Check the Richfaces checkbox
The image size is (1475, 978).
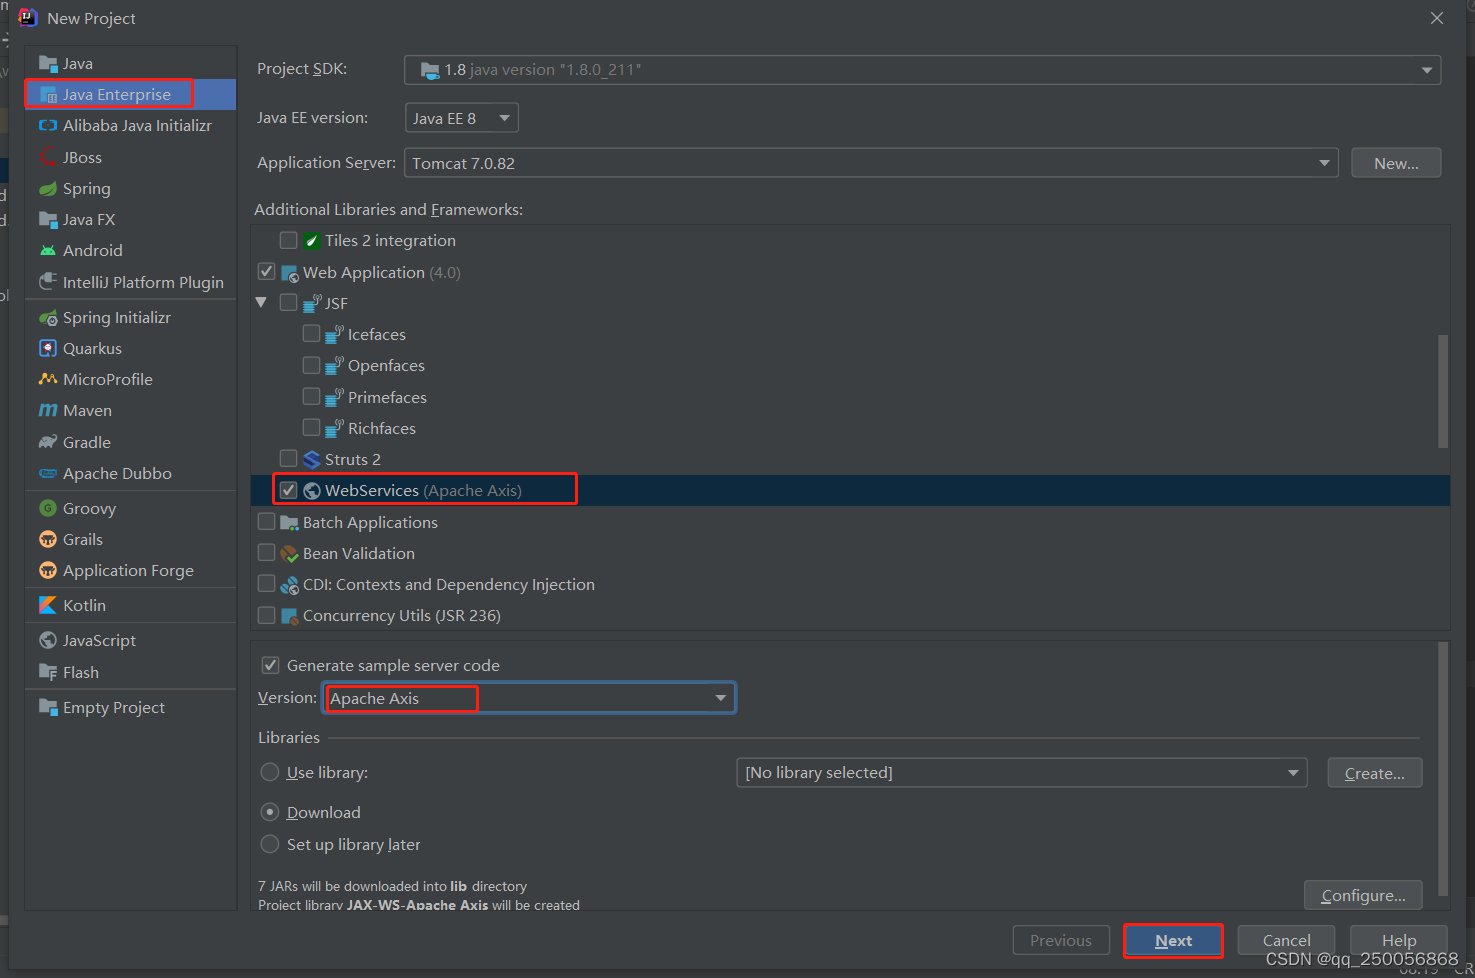pos(311,427)
